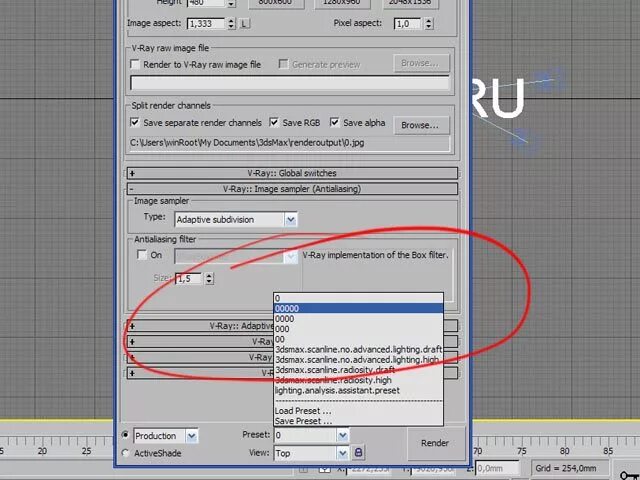Image resolution: width=640 pixels, height=480 pixels.
Task: Choose preset 00 in the list
Action: [x=358, y=339]
